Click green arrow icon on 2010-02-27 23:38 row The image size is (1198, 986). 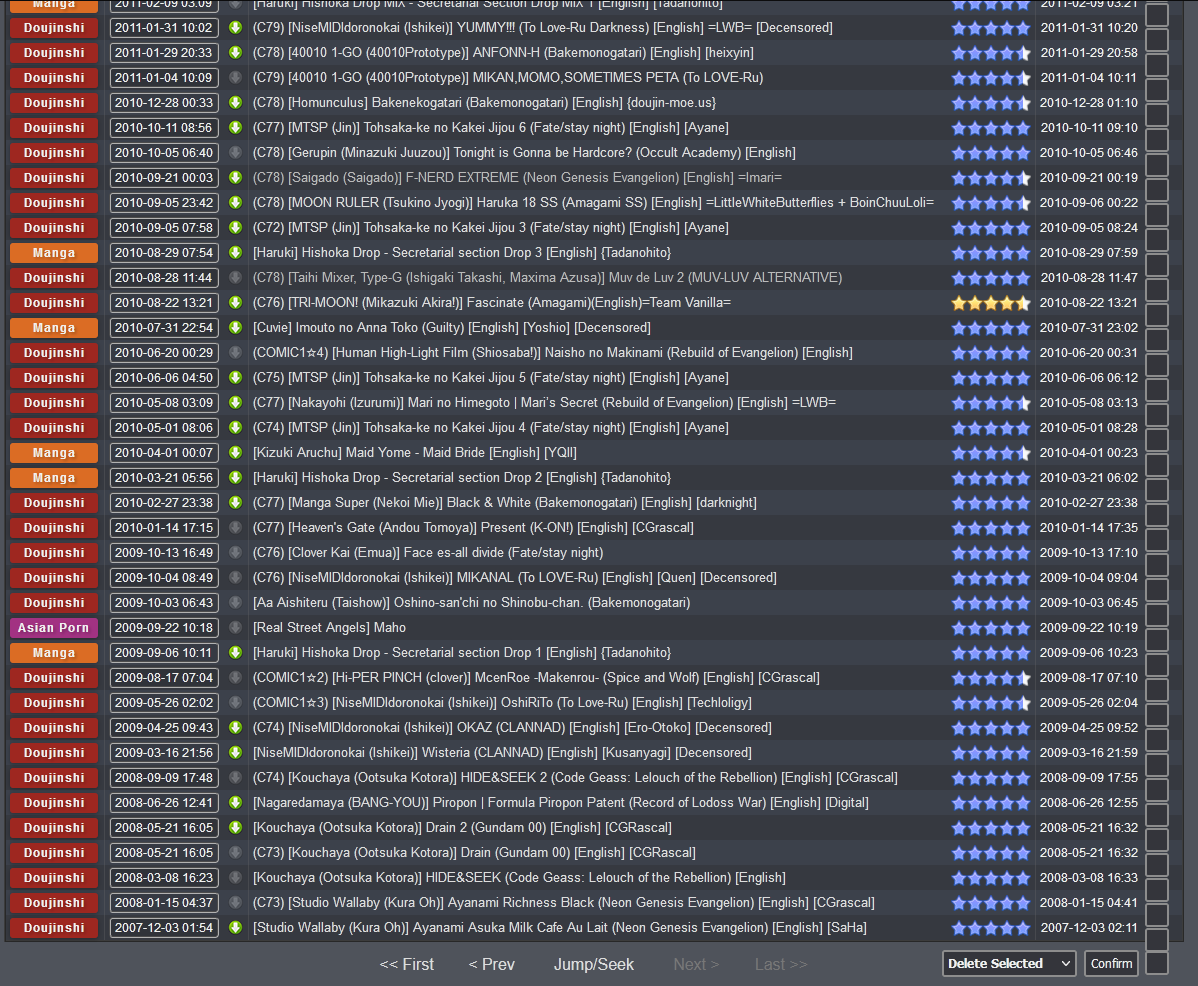[235, 503]
